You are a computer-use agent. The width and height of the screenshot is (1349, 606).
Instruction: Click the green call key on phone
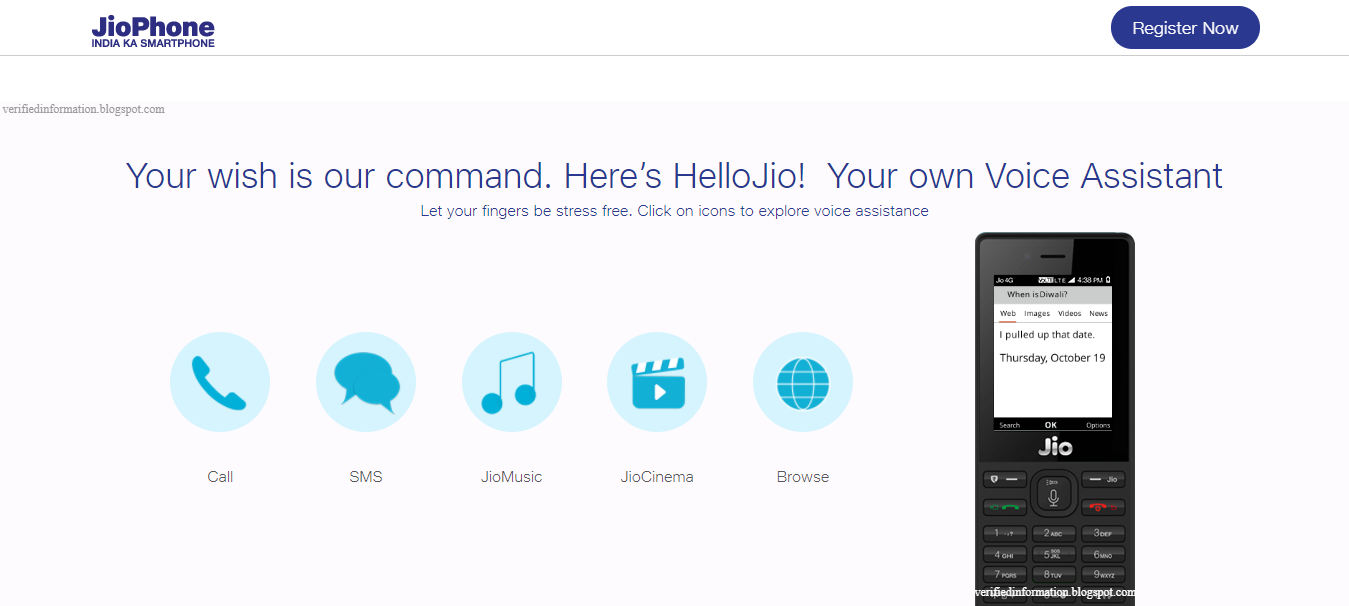pos(1006,507)
